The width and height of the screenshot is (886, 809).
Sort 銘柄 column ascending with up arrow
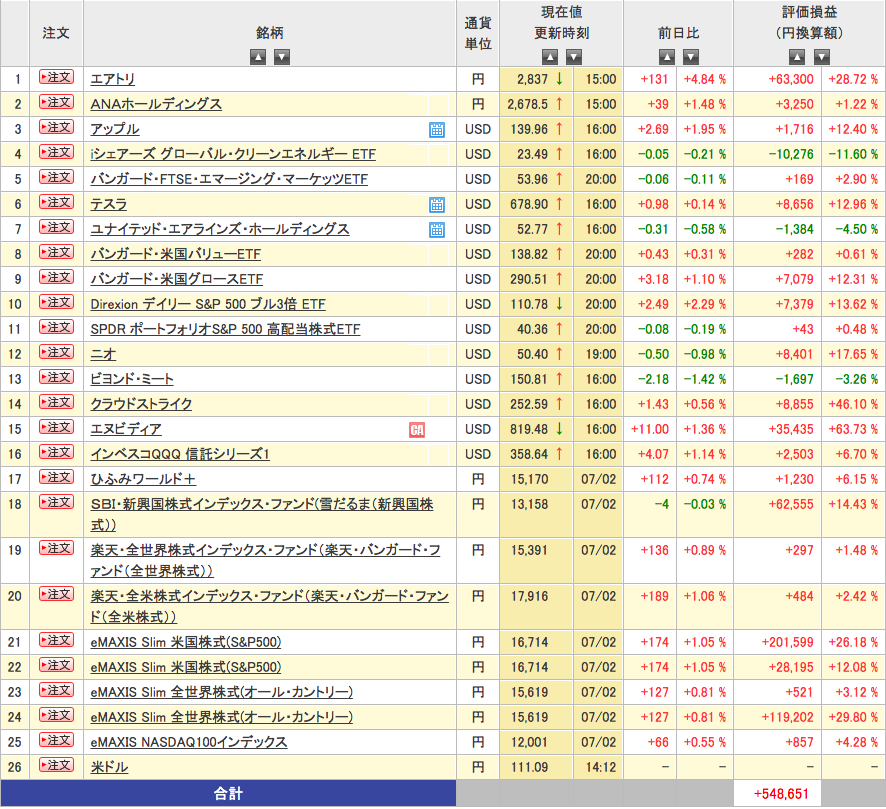(258, 57)
